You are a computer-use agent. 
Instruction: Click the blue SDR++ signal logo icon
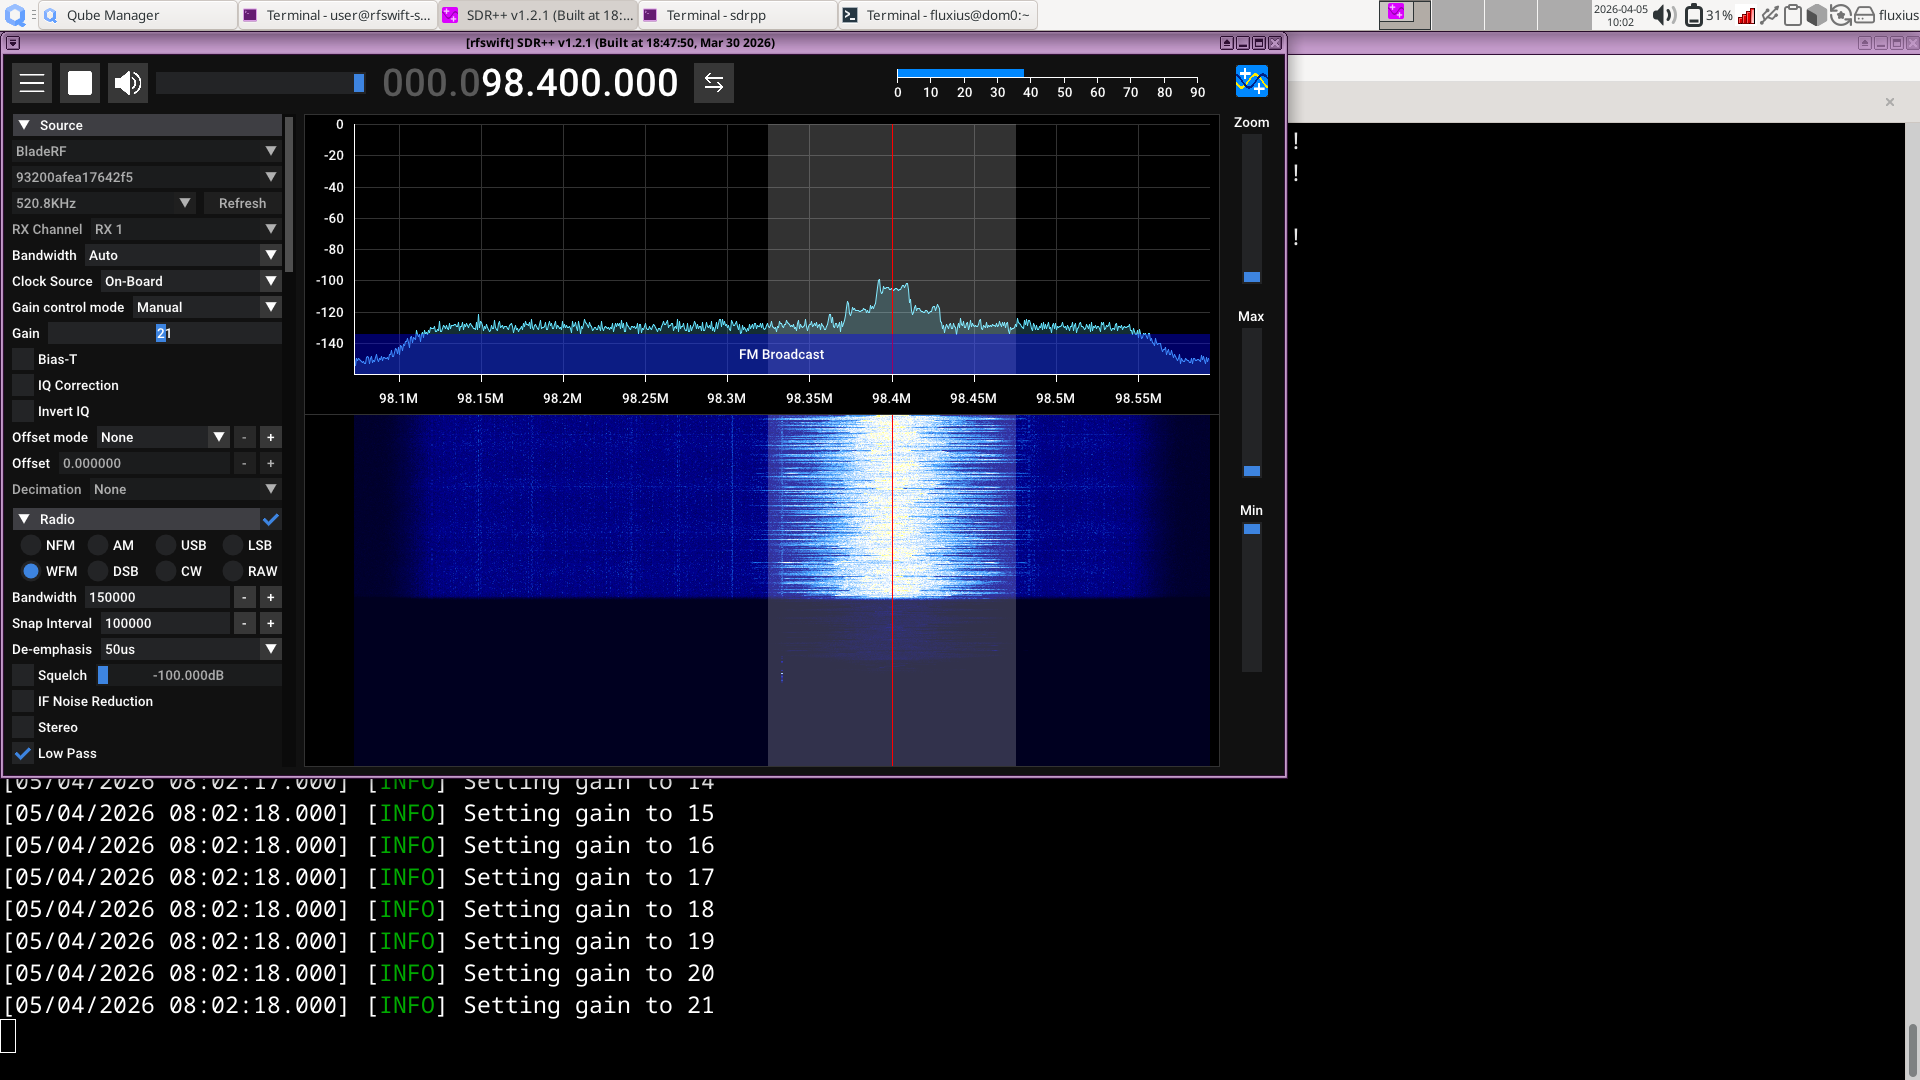click(x=1252, y=81)
